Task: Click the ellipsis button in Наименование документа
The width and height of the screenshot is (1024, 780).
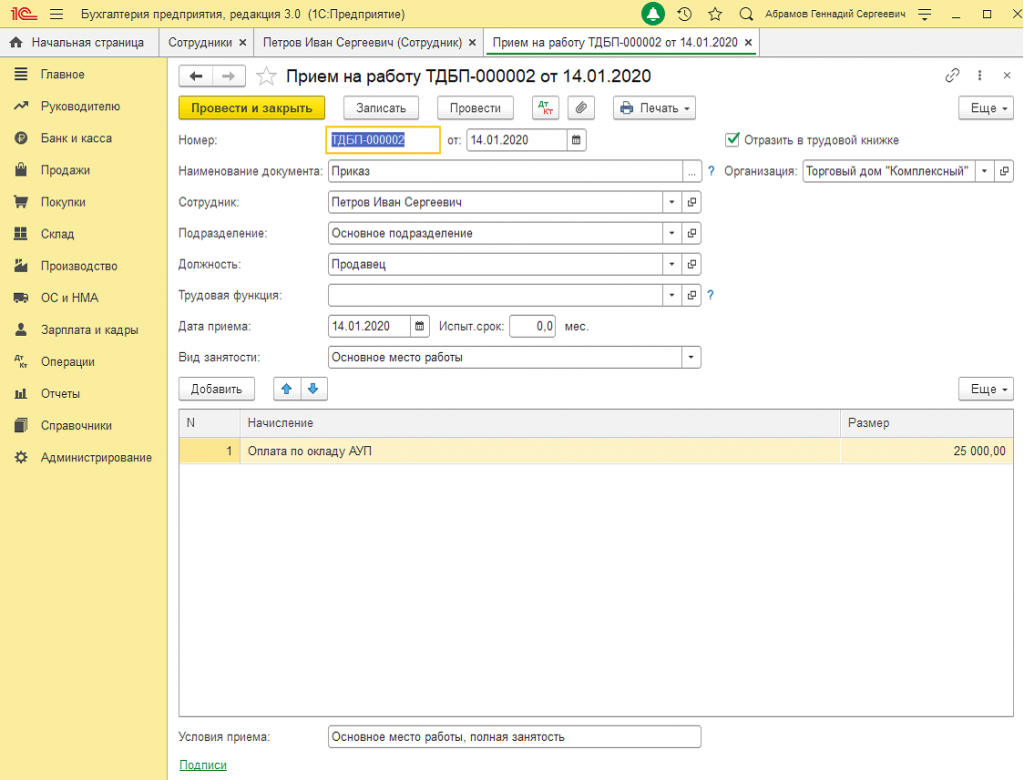Action: [x=692, y=171]
